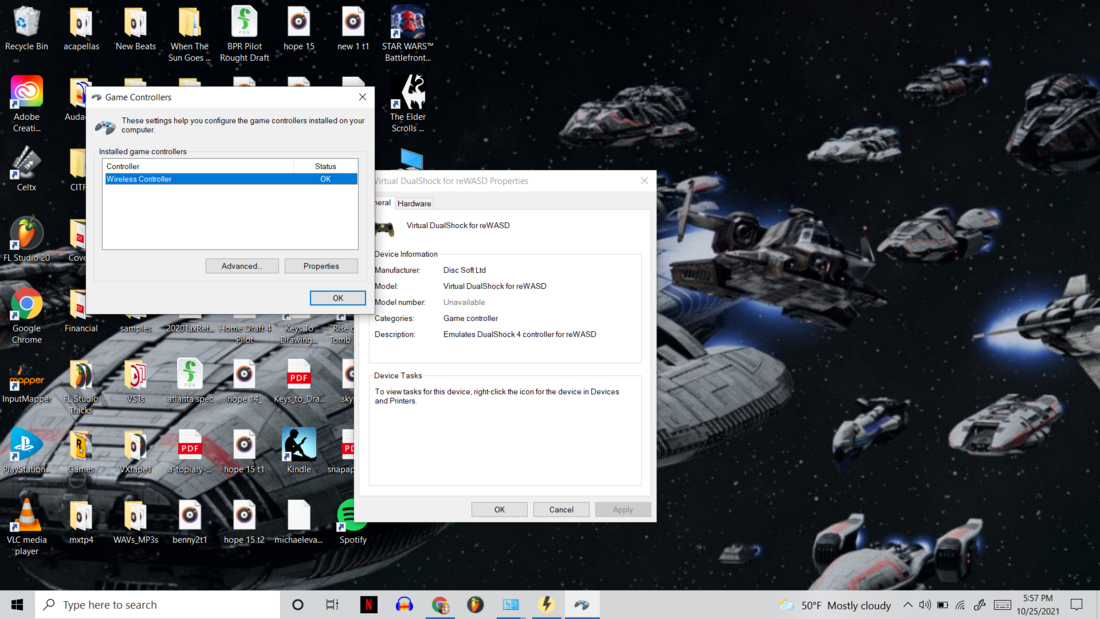Click the Unavailable model number value
1100x619 pixels.
pyautogui.click(x=464, y=302)
